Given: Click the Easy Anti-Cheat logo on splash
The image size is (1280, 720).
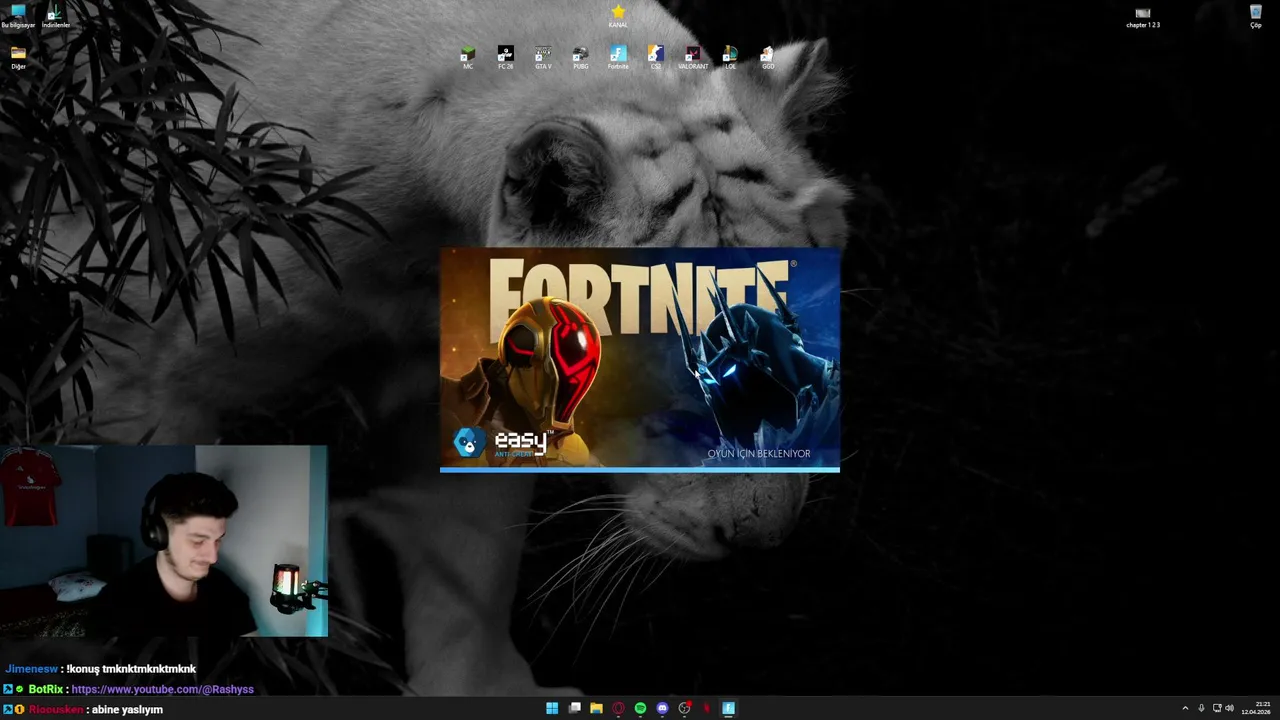Looking at the screenshot, I should click(x=501, y=443).
